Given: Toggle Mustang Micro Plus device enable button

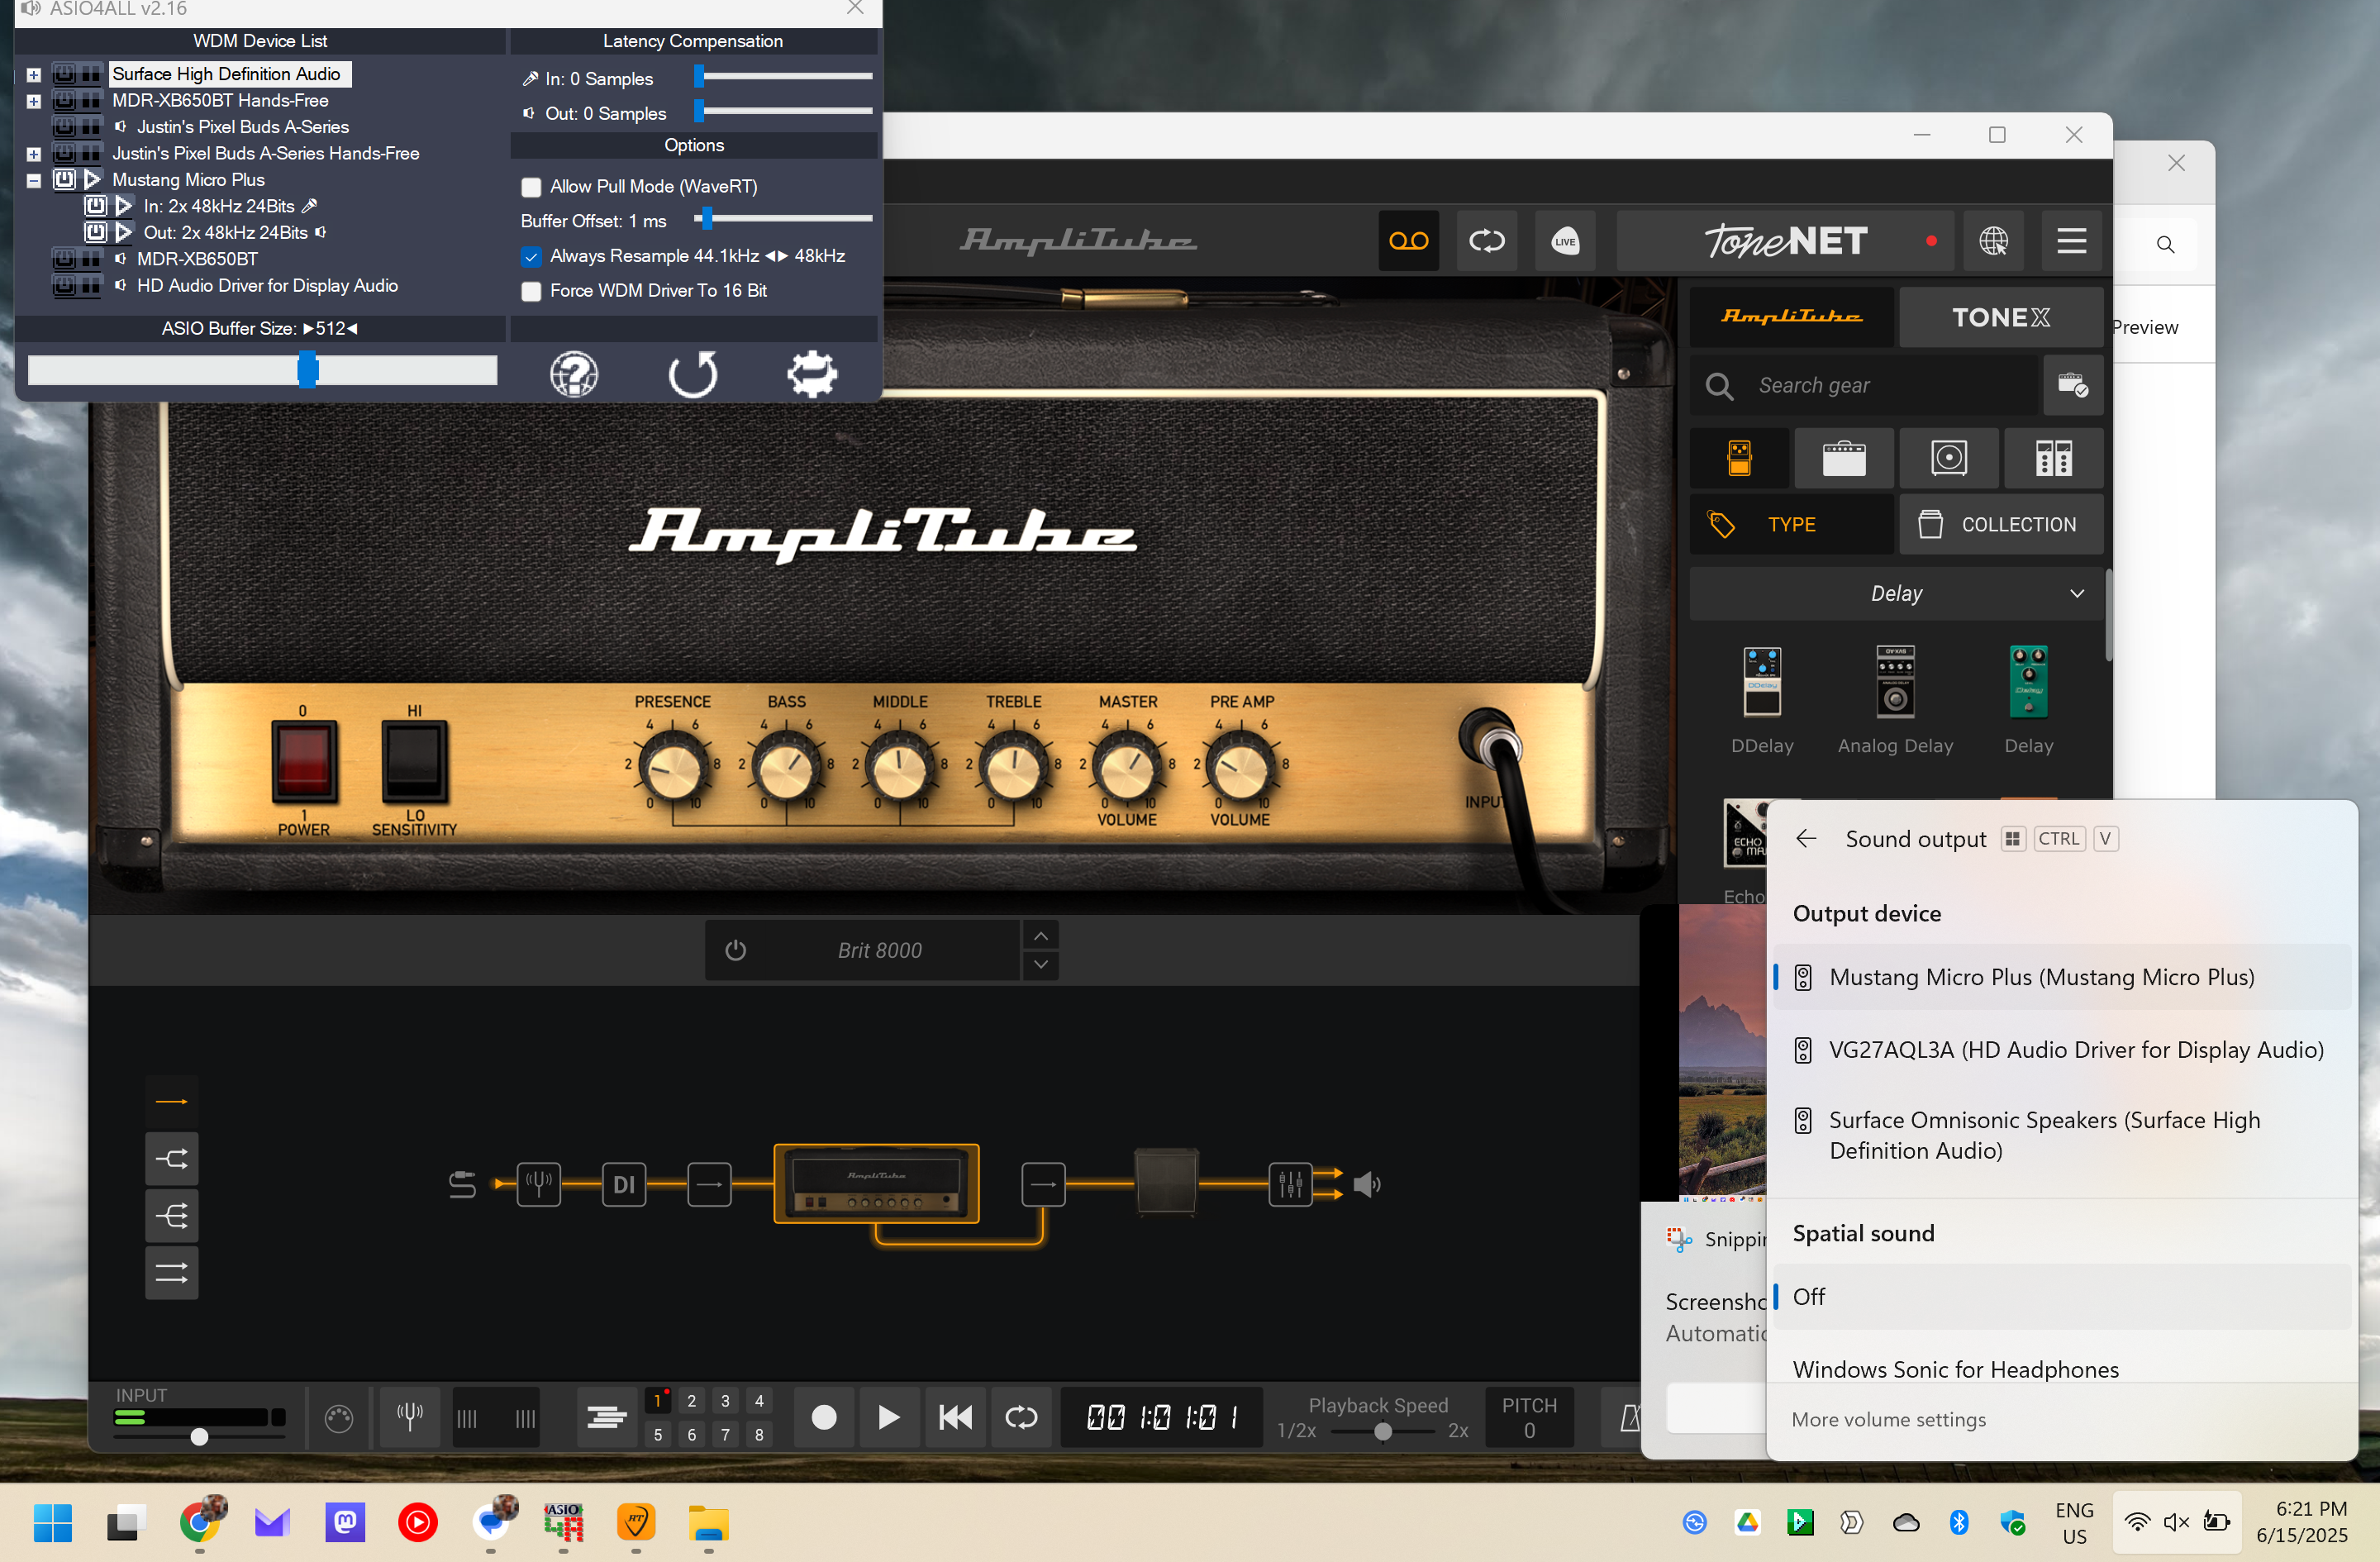Looking at the screenshot, I should [64, 180].
